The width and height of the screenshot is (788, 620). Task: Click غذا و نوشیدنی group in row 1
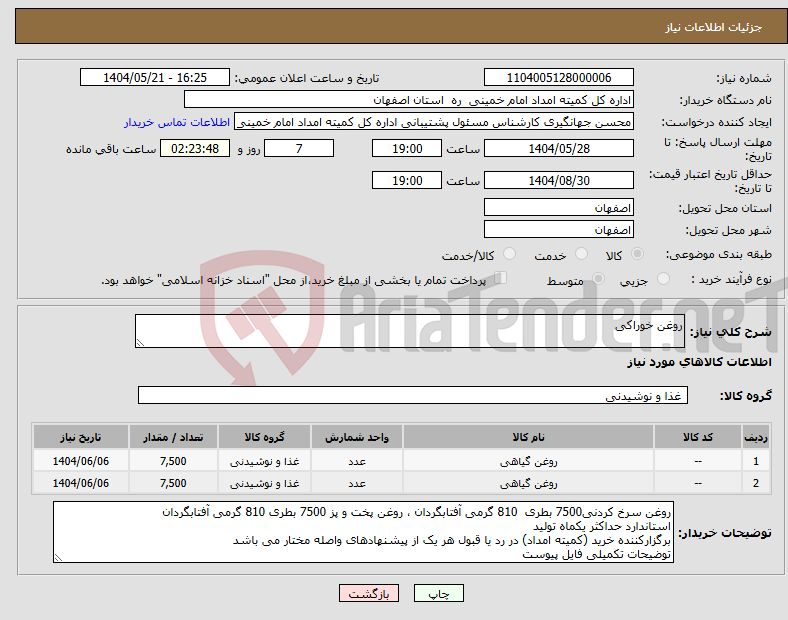(264, 461)
